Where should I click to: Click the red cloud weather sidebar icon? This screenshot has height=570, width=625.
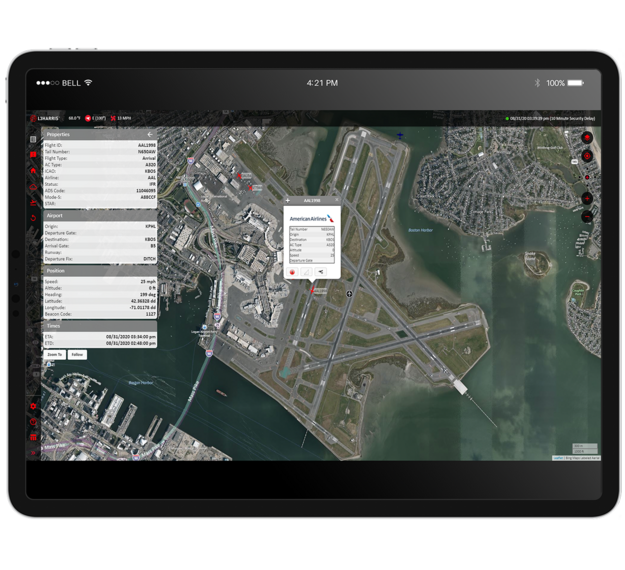[x=33, y=187]
